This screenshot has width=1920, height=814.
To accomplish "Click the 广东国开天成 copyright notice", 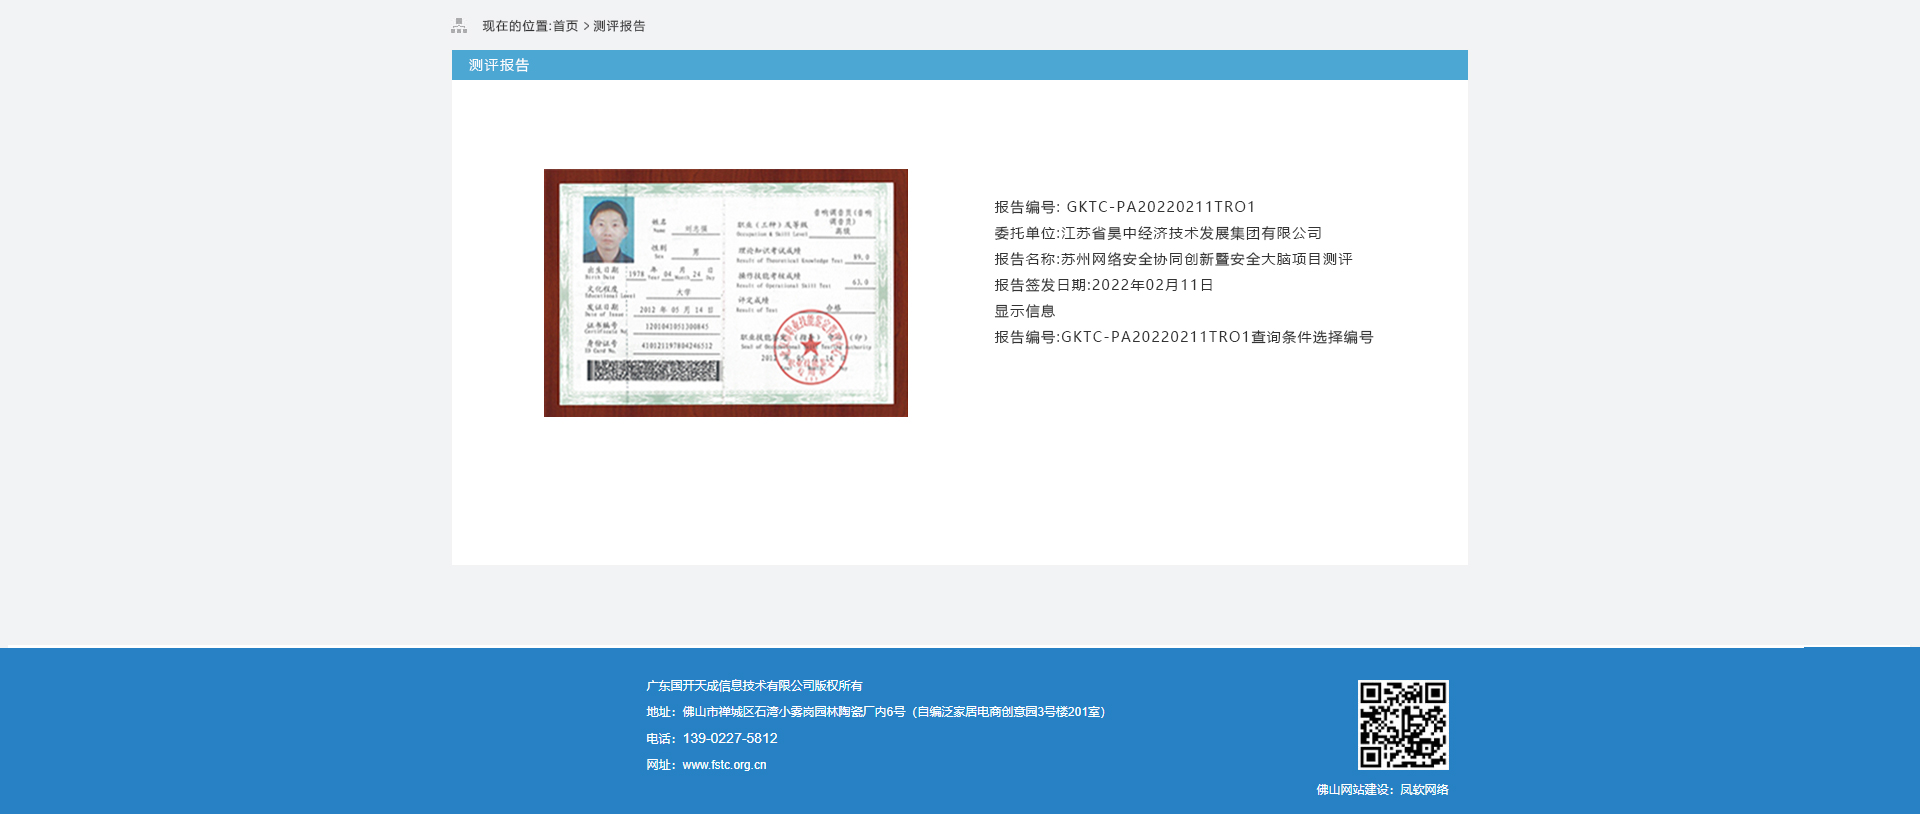I will (x=754, y=686).
